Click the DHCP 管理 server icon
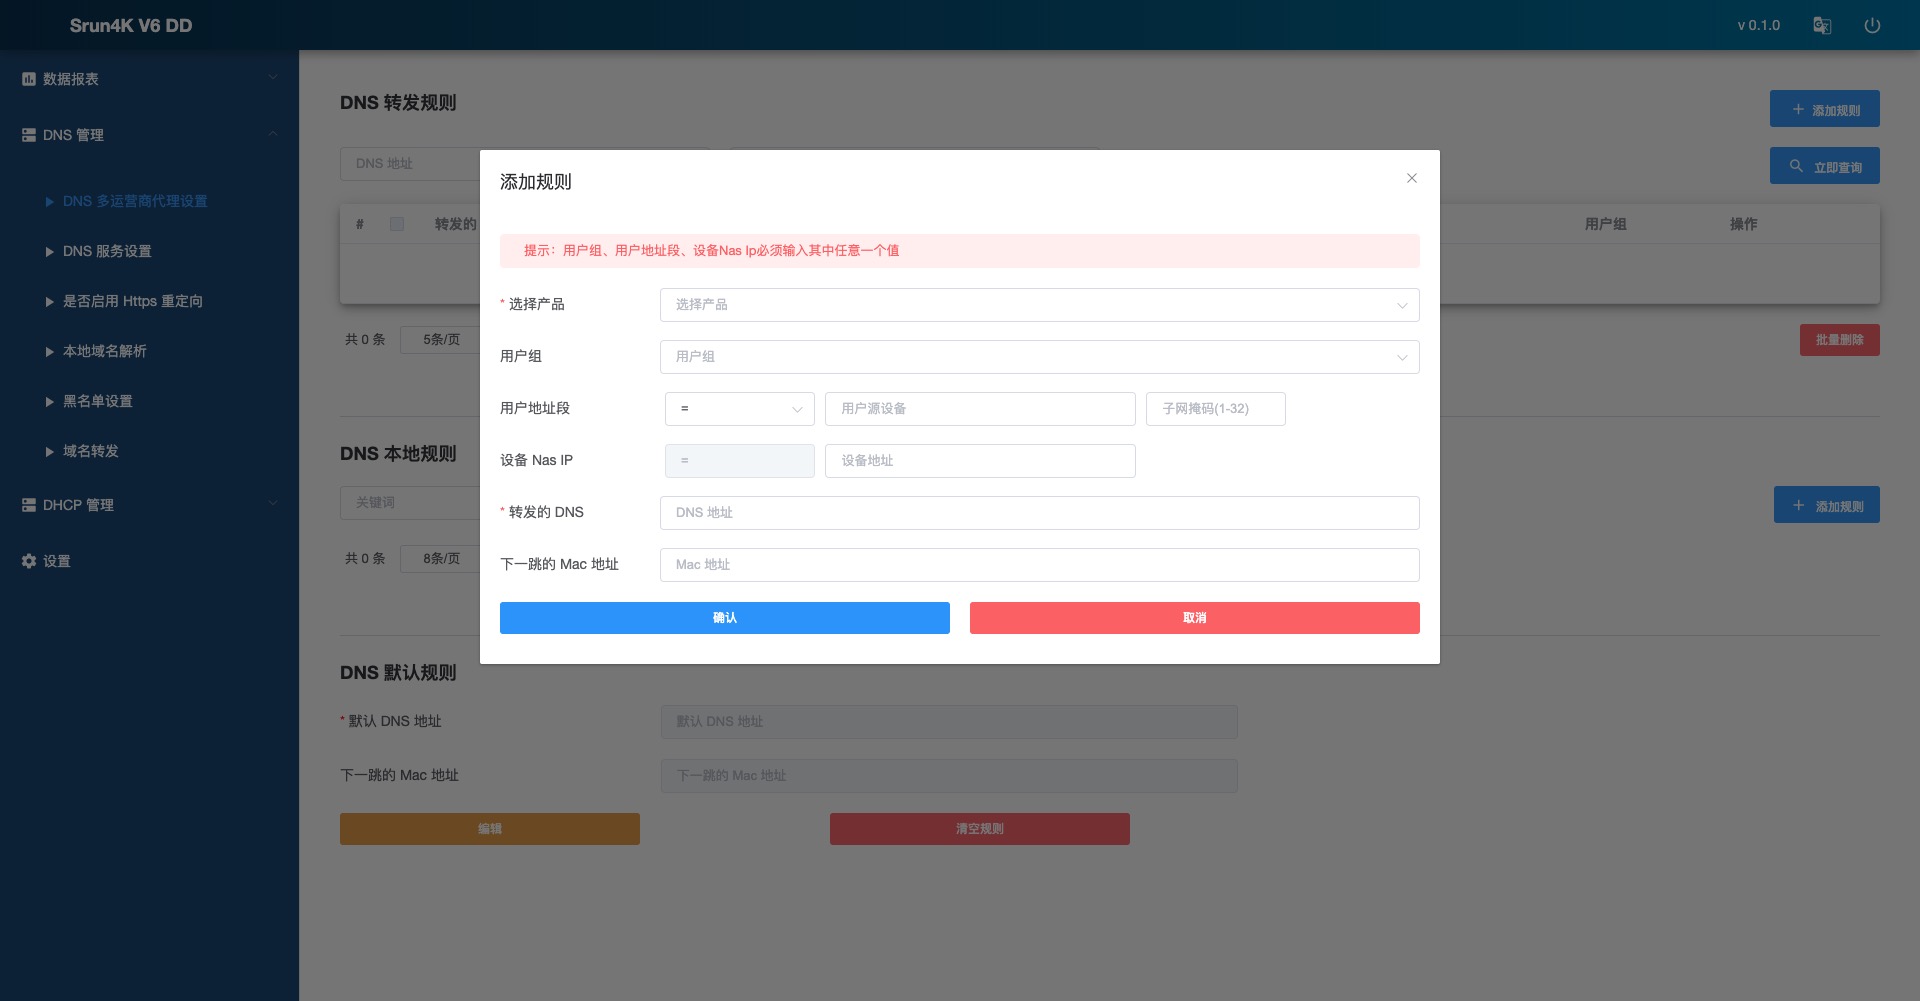Viewport: 1920px width, 1001px height. click(x=29, y=505)
